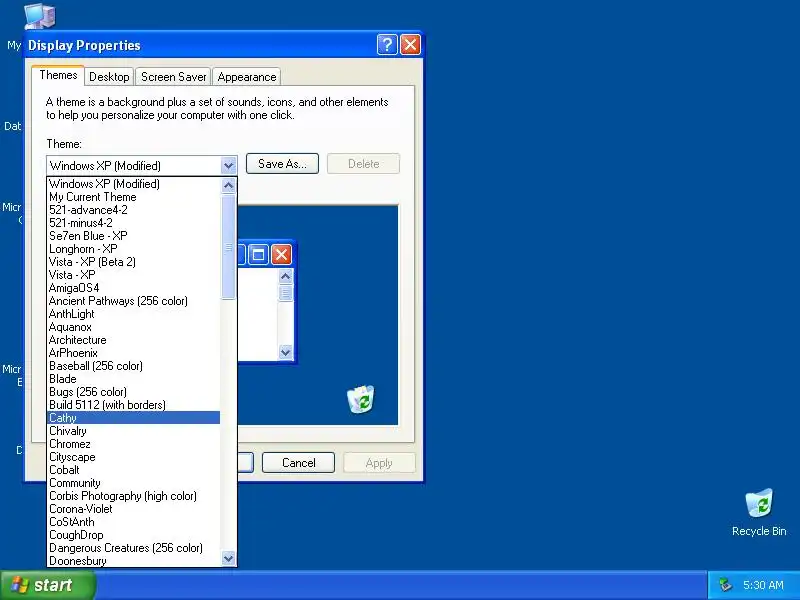Choose the ArPhoenix theme
This screenshot has height=600, width=800.
point(134,353)
